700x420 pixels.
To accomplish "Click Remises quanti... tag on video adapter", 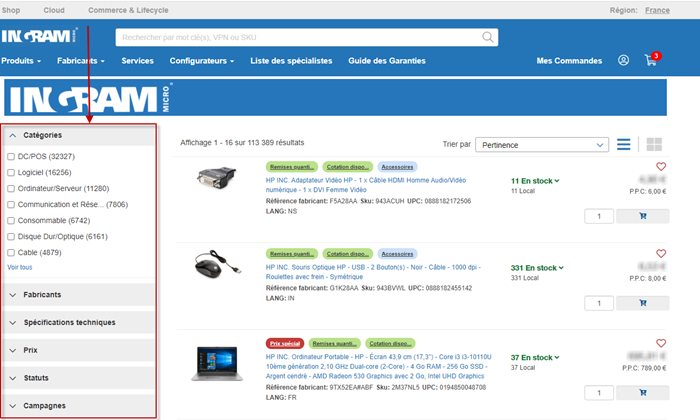I will tap(292, 166).
